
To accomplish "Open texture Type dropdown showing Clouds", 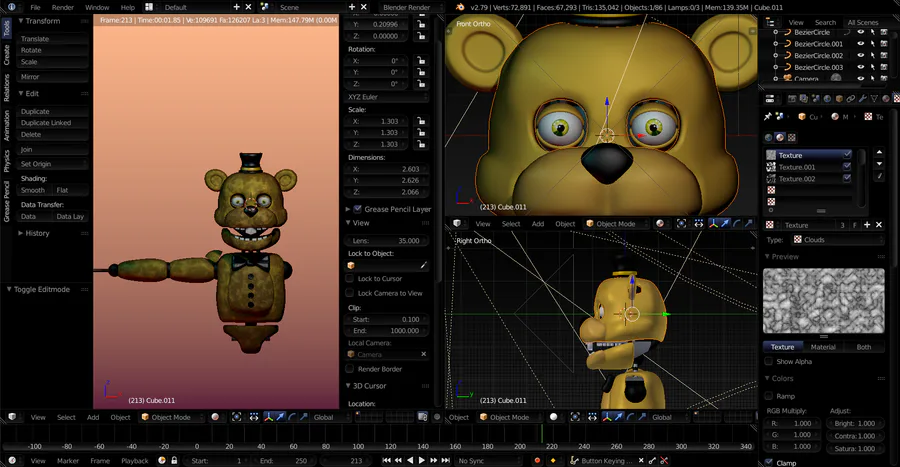I will [837, 240].
